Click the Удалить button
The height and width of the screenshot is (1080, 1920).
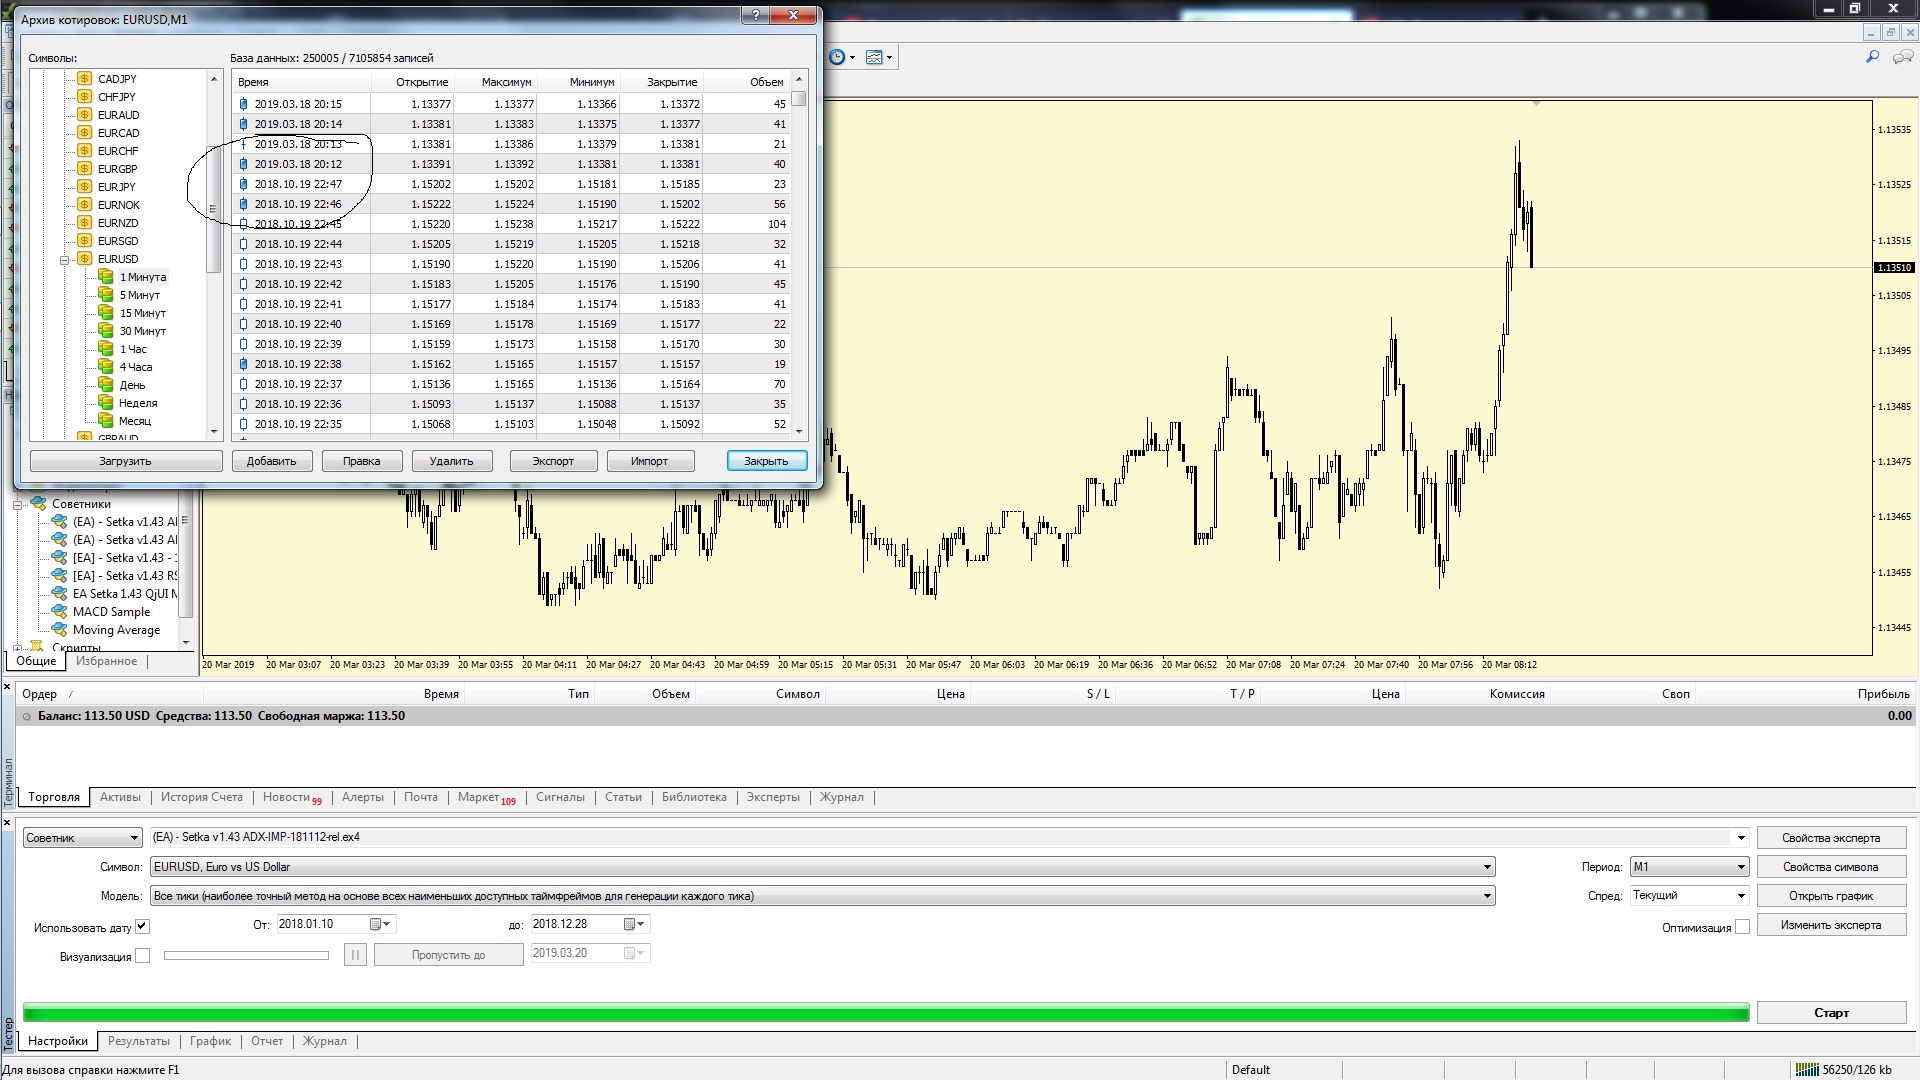451,461
